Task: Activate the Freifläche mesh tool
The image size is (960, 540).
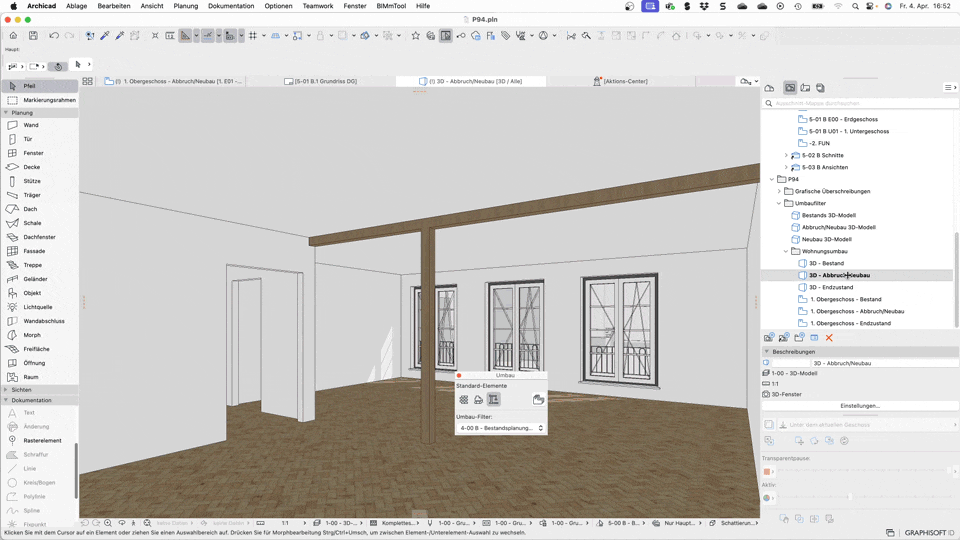Action: pyautogui.click(x=40, y=349)
